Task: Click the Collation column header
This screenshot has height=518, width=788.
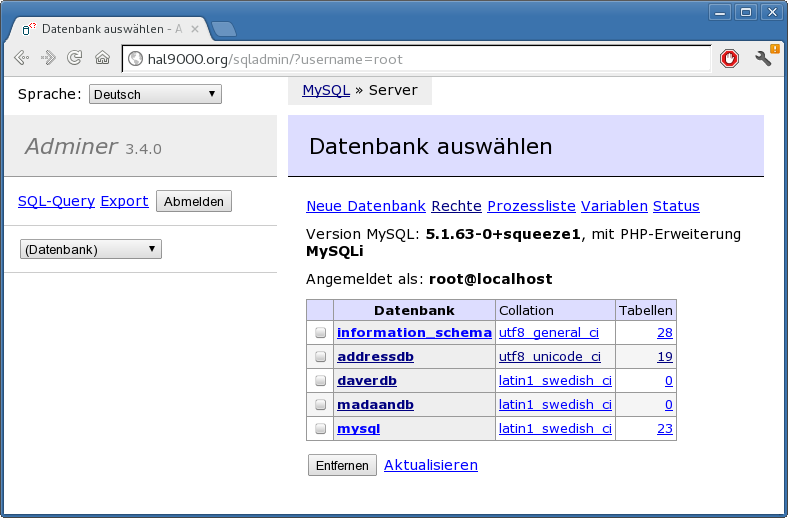Action: point(555,310)
